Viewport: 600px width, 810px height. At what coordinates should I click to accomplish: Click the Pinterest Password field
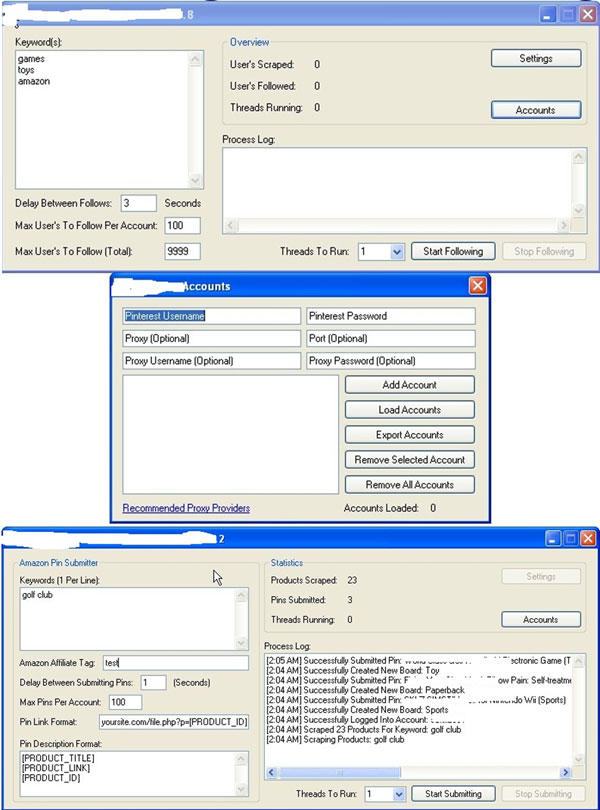tap(391, 316)
